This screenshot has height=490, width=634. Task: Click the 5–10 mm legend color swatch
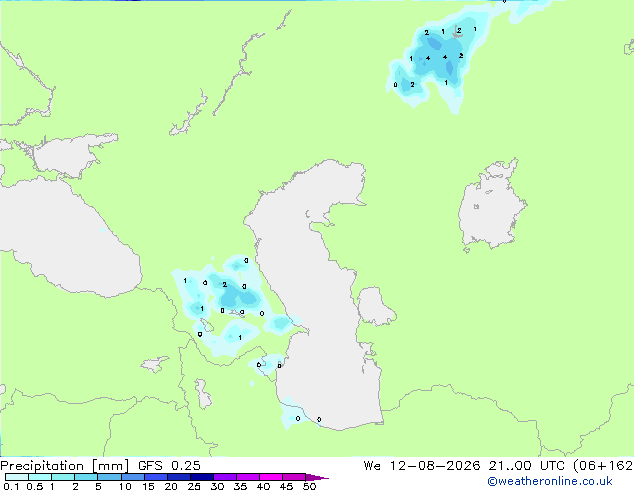110,477
